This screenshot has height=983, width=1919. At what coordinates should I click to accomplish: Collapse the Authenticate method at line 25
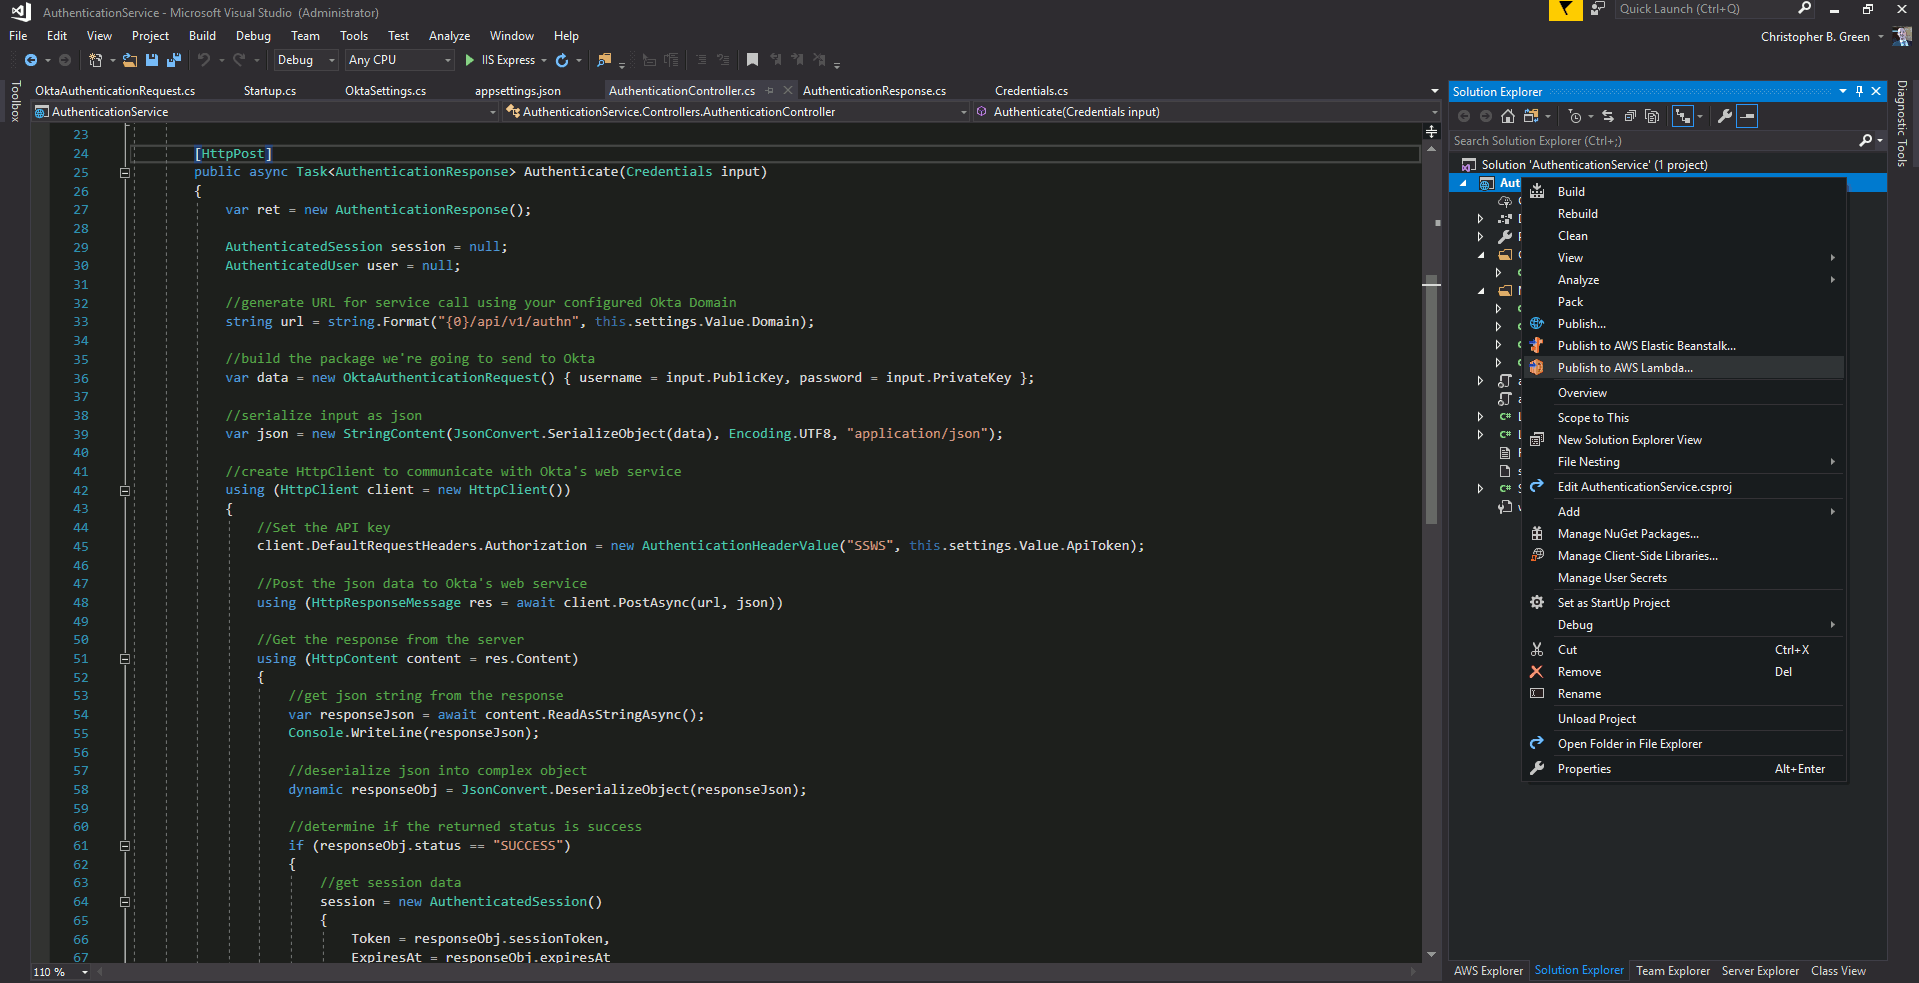tap(125, 173)
